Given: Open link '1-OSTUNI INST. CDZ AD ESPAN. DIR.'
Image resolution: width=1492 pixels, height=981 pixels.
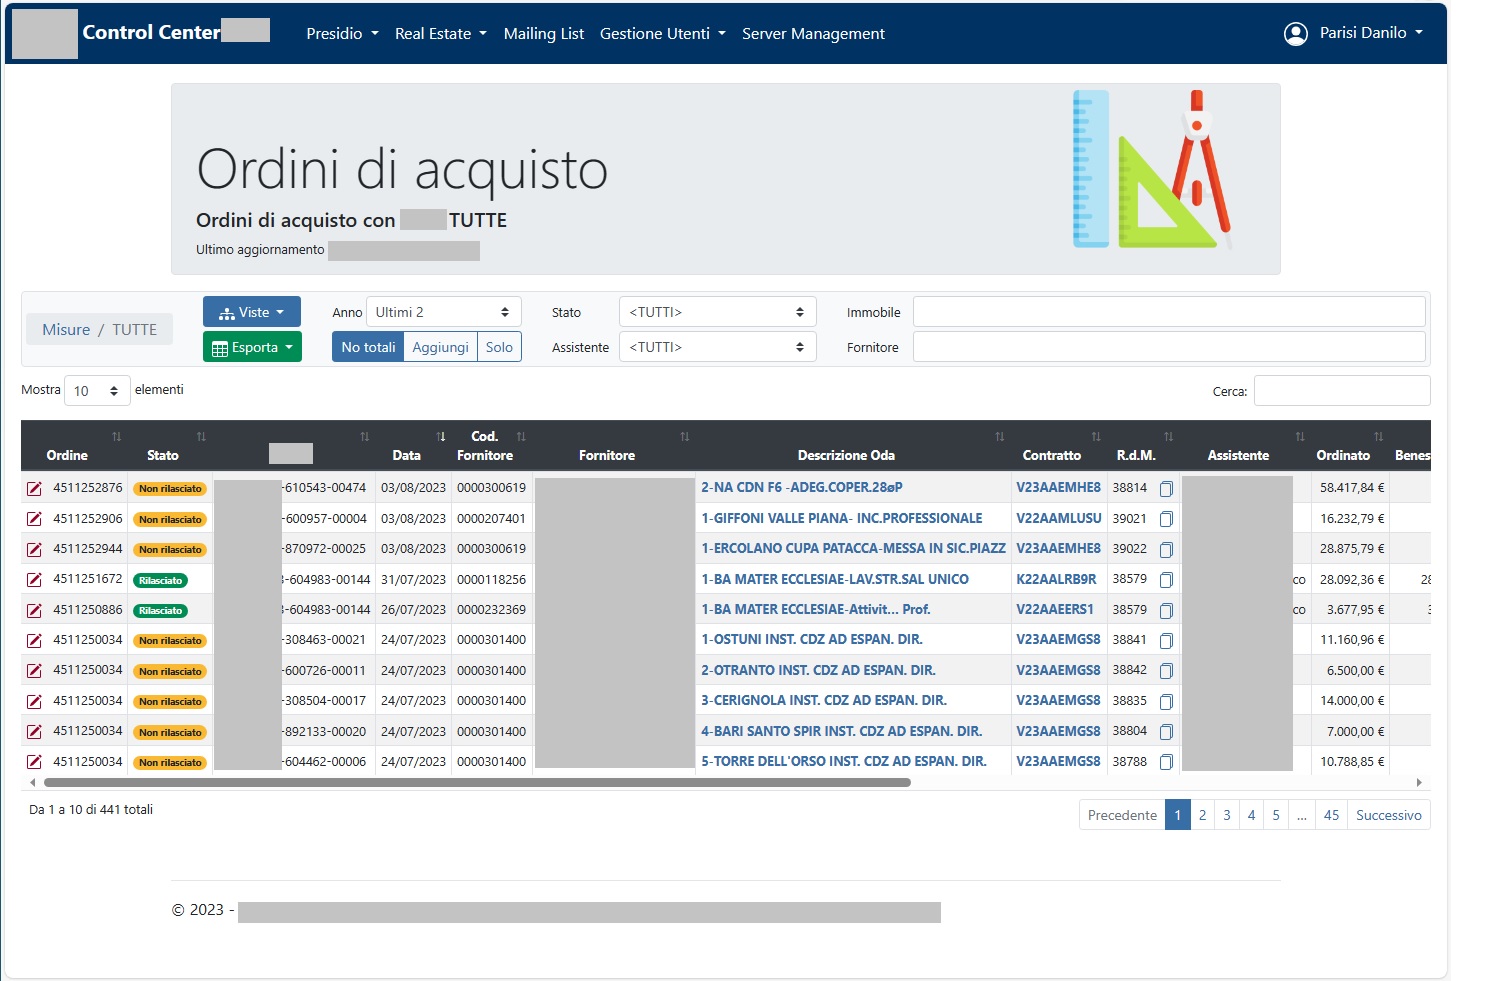Looking at the screenshot, I should (x=811, y=640).
